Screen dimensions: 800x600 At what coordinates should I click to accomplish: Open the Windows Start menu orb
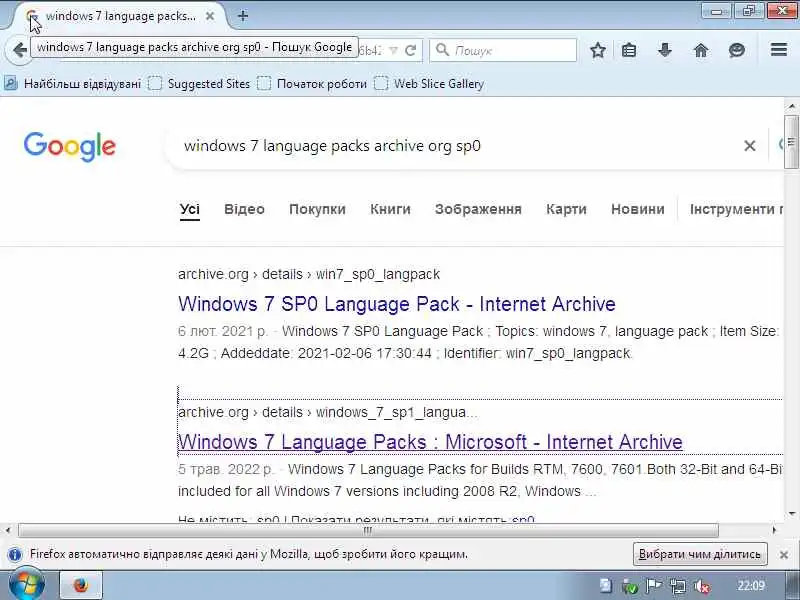(x=27, y=585)
